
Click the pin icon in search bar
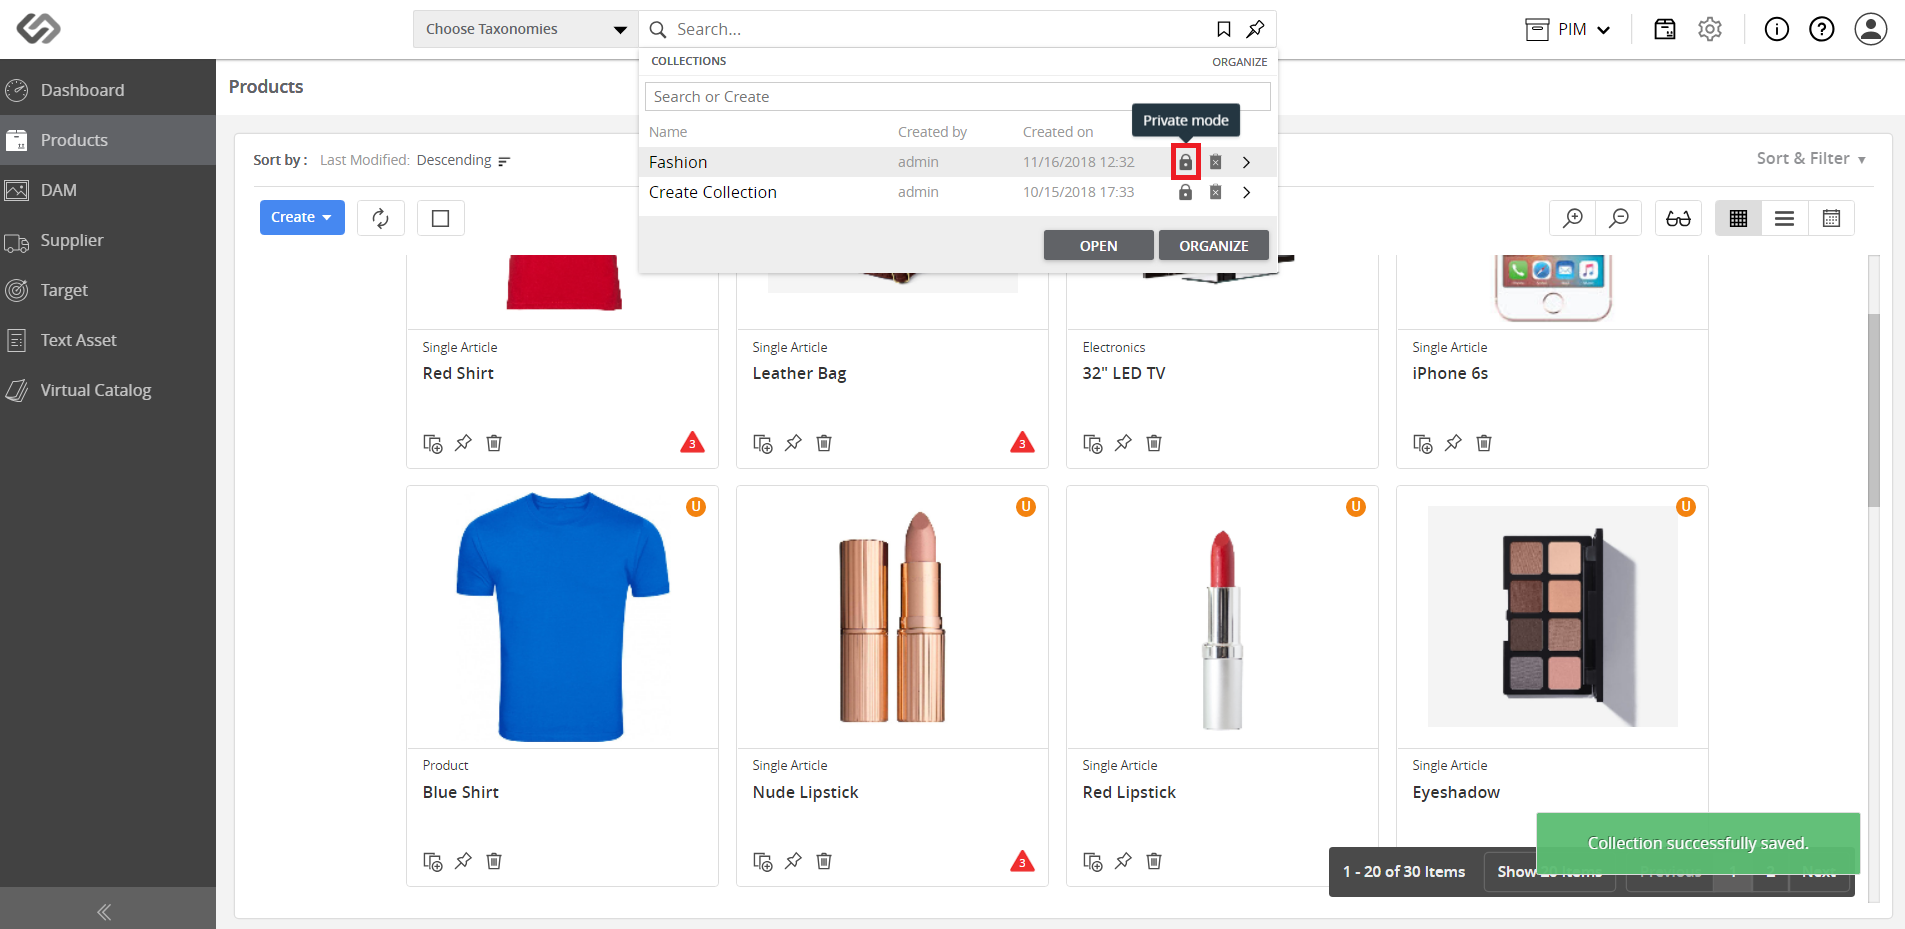point(1255,29)
